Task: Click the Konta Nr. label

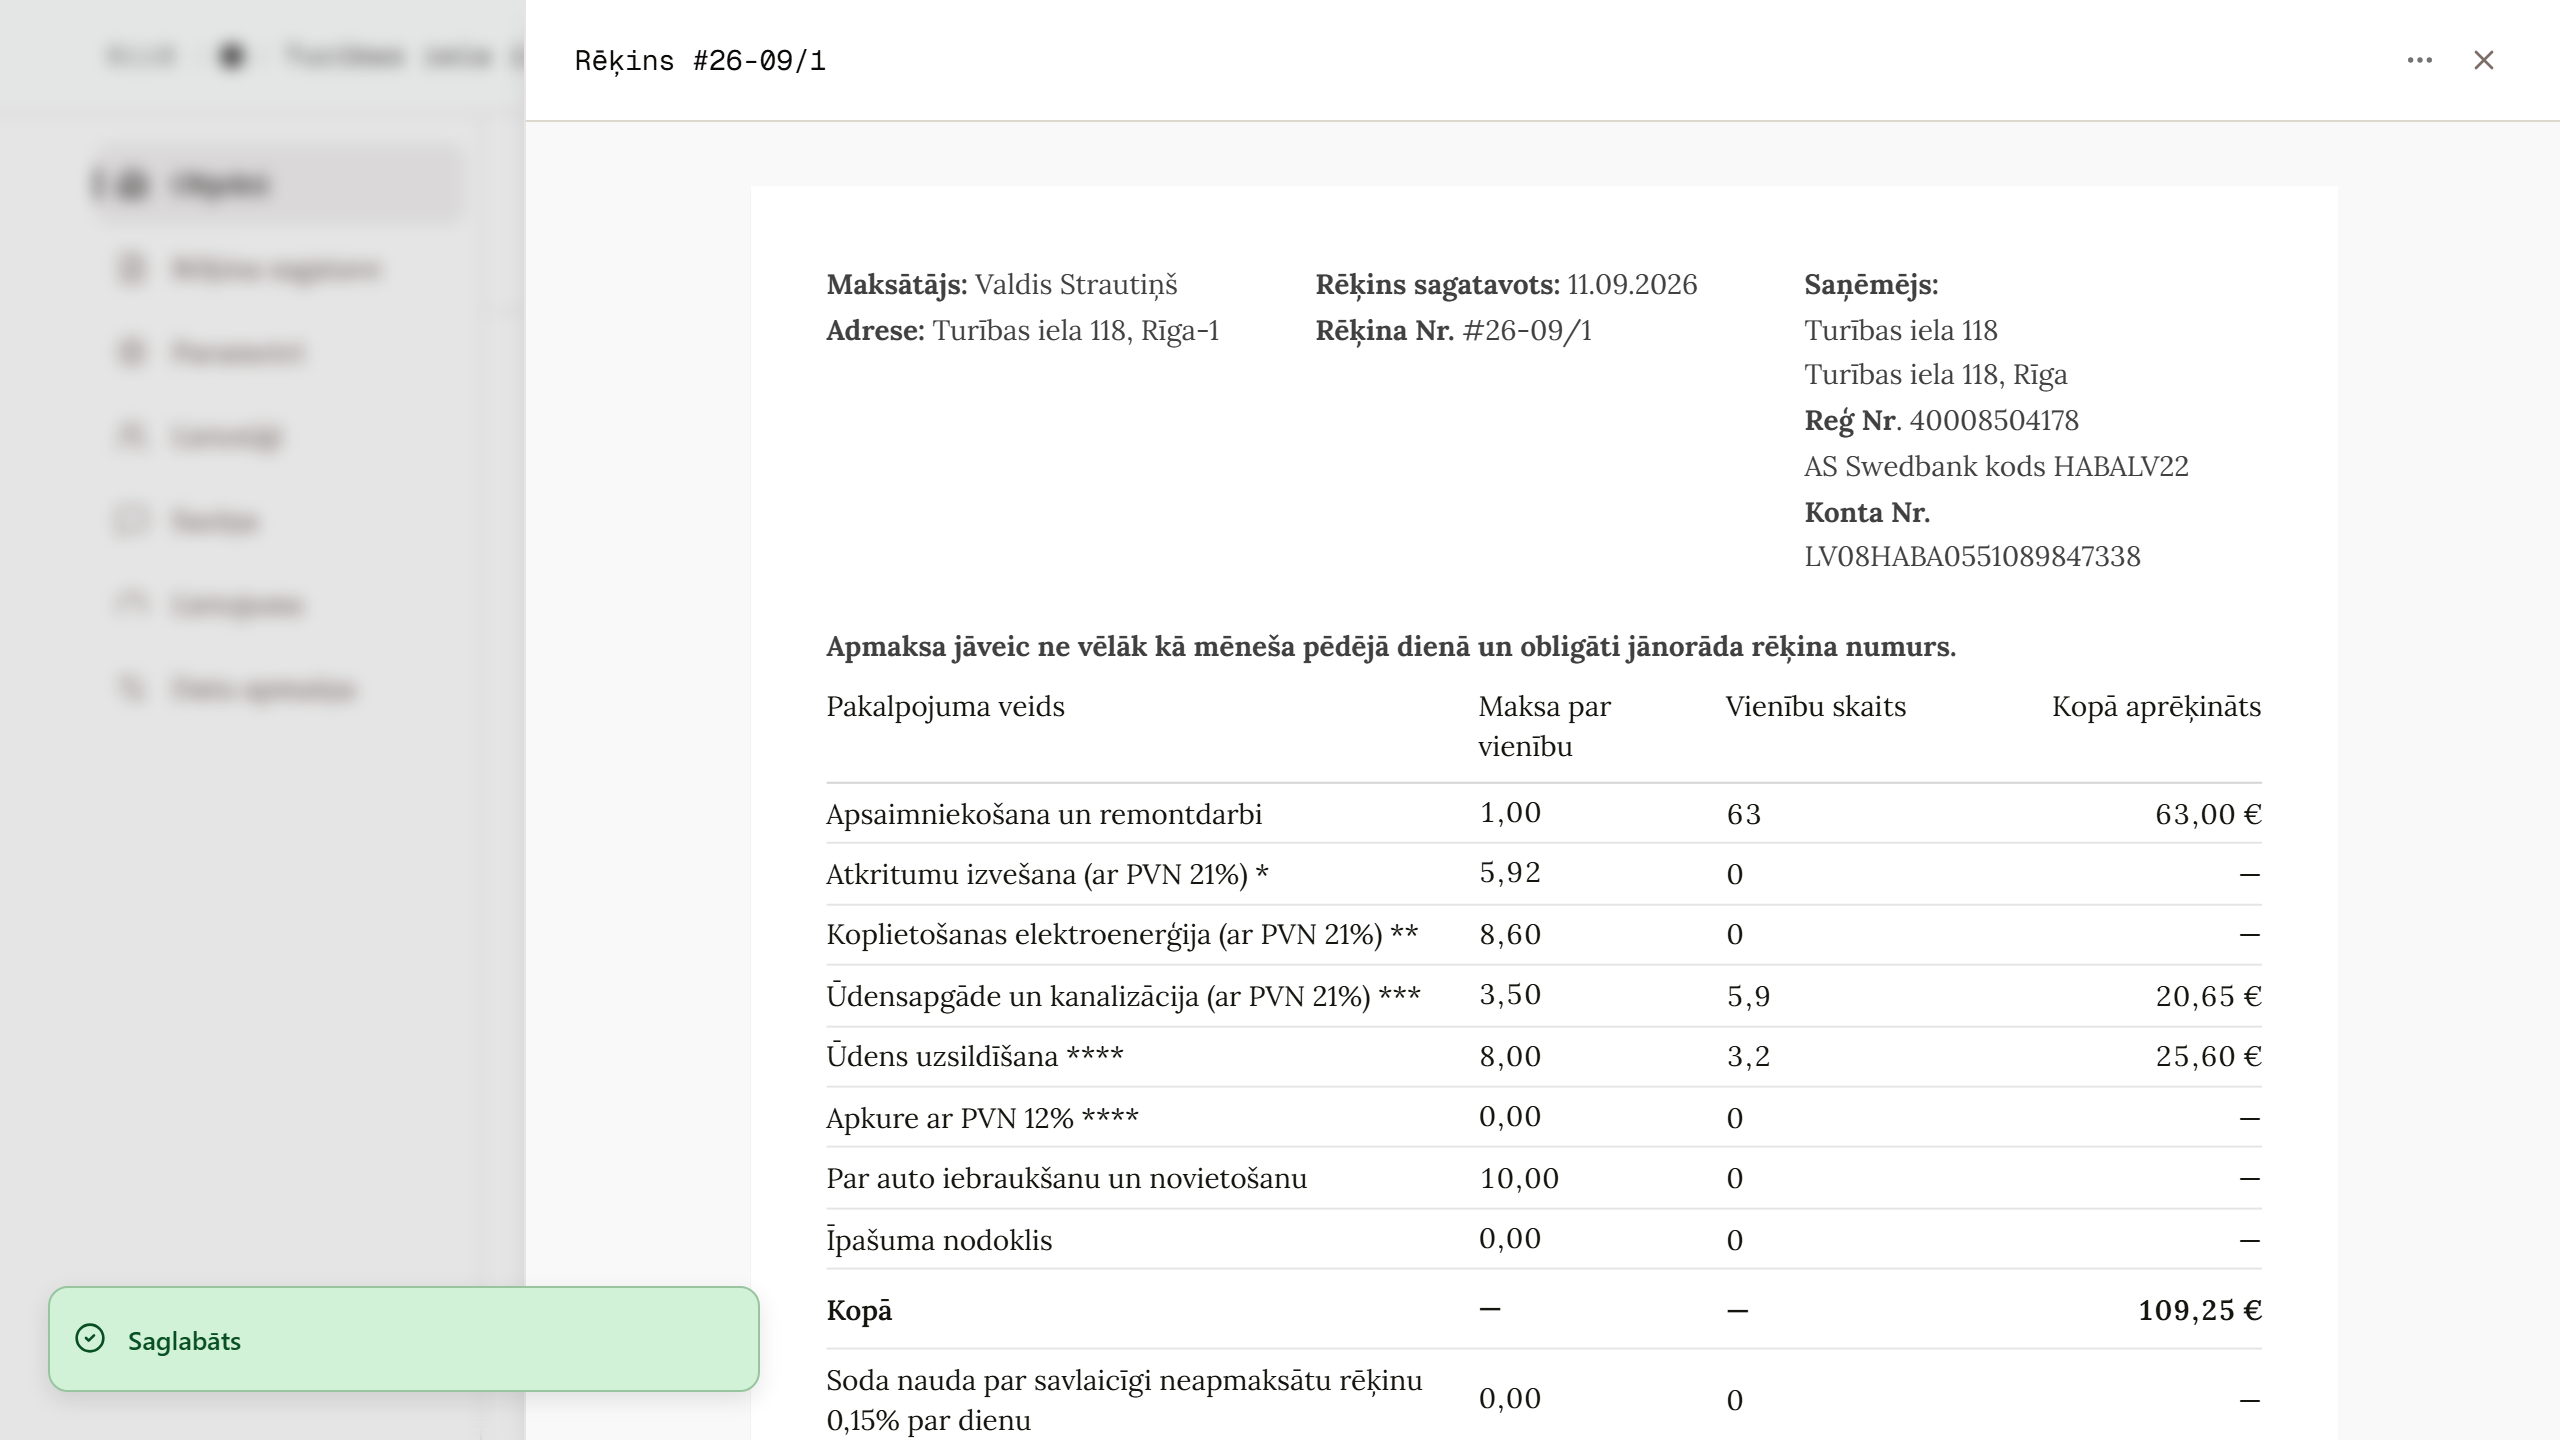Action: tap(1867, 513)
